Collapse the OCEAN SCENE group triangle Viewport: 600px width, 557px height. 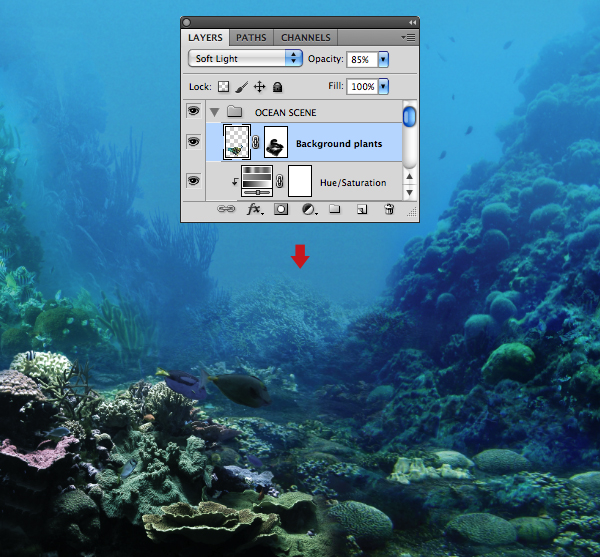point(214,112)
